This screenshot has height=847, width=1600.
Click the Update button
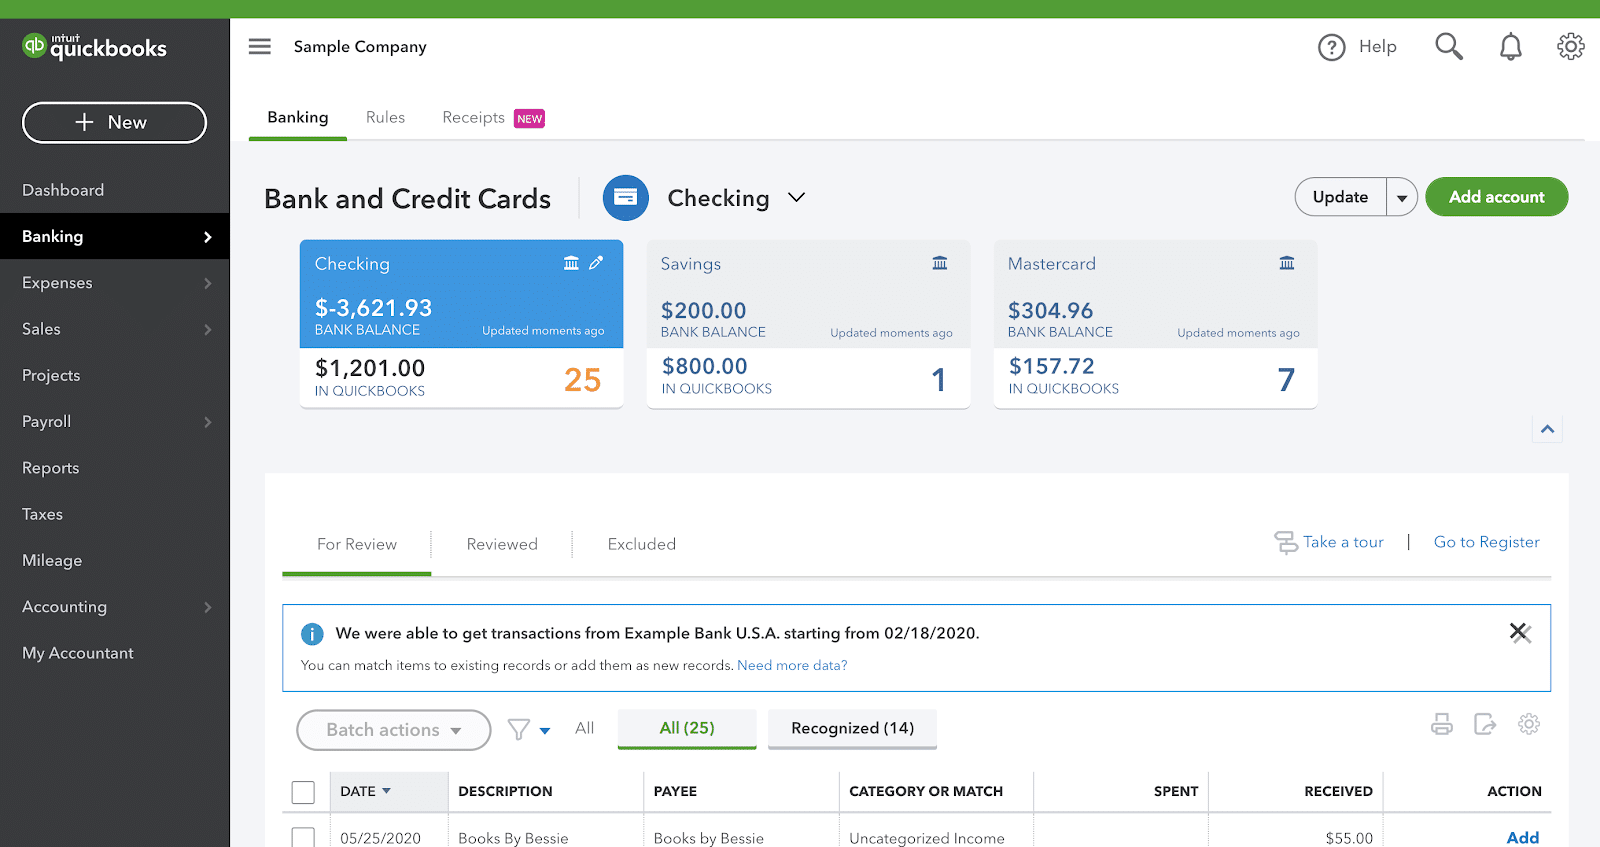click(1340, 197)
